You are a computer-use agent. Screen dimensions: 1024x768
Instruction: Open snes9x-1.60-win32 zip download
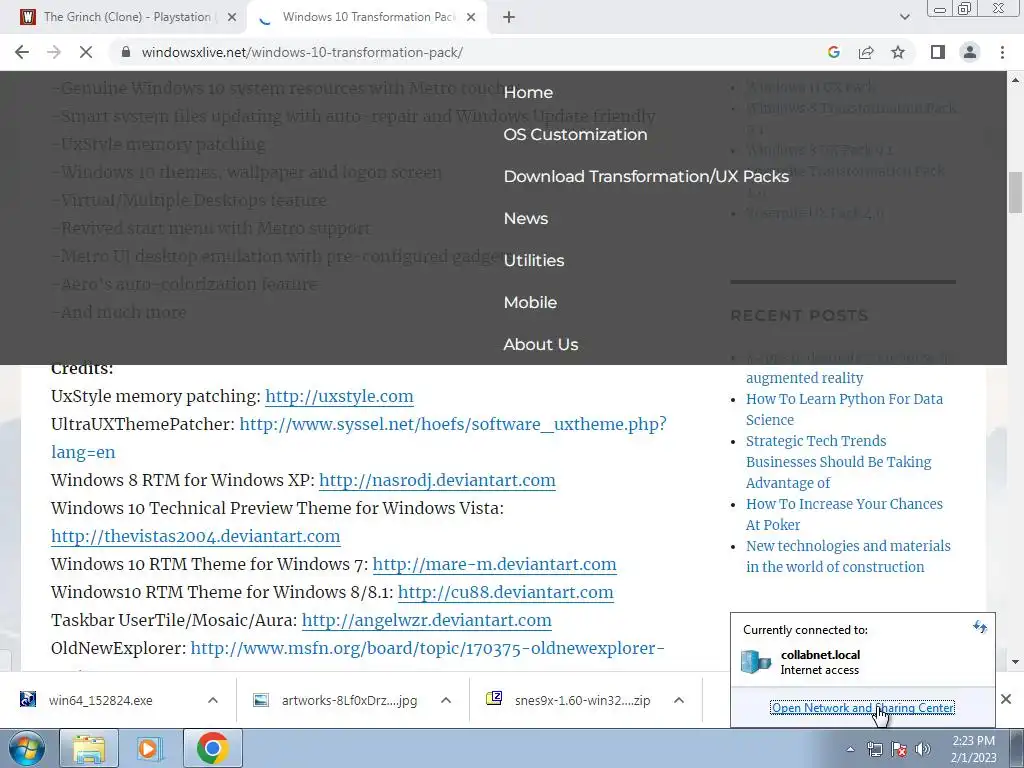pyautogui.click(x=582, y=700)
